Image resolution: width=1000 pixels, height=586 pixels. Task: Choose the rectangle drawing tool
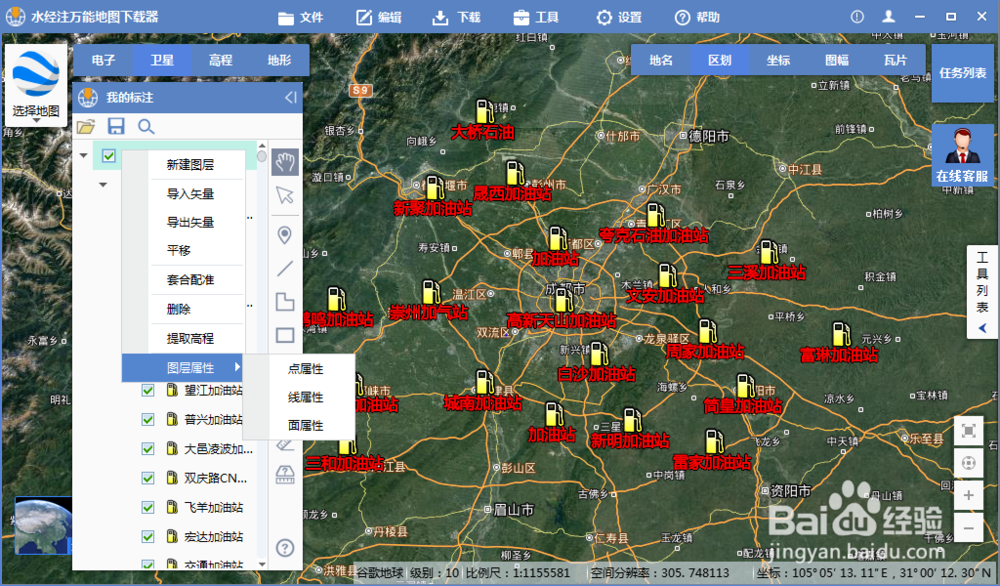click(x=284, y=335)
